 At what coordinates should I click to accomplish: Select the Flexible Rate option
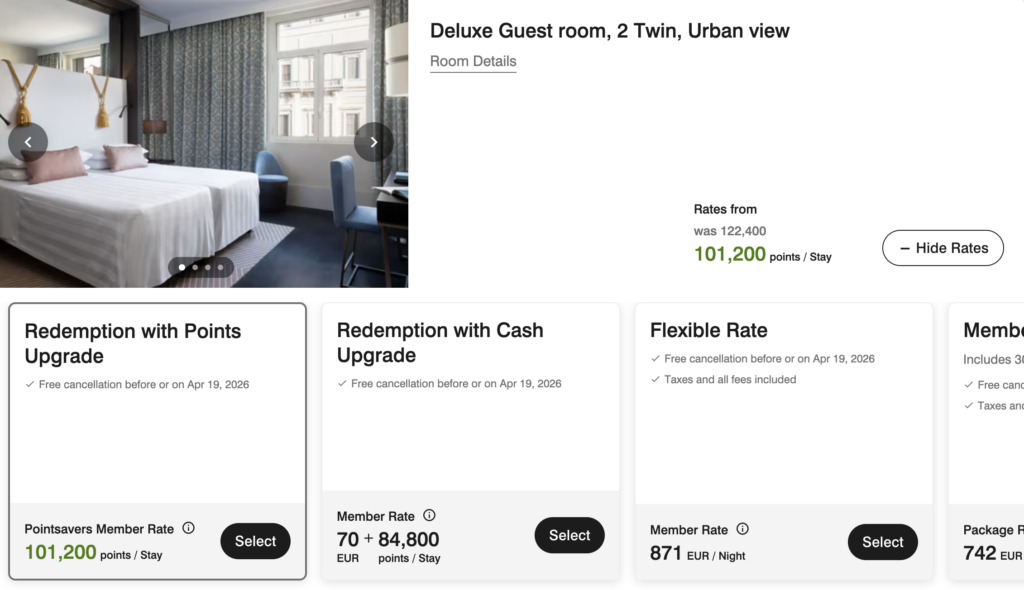(882, 542)
